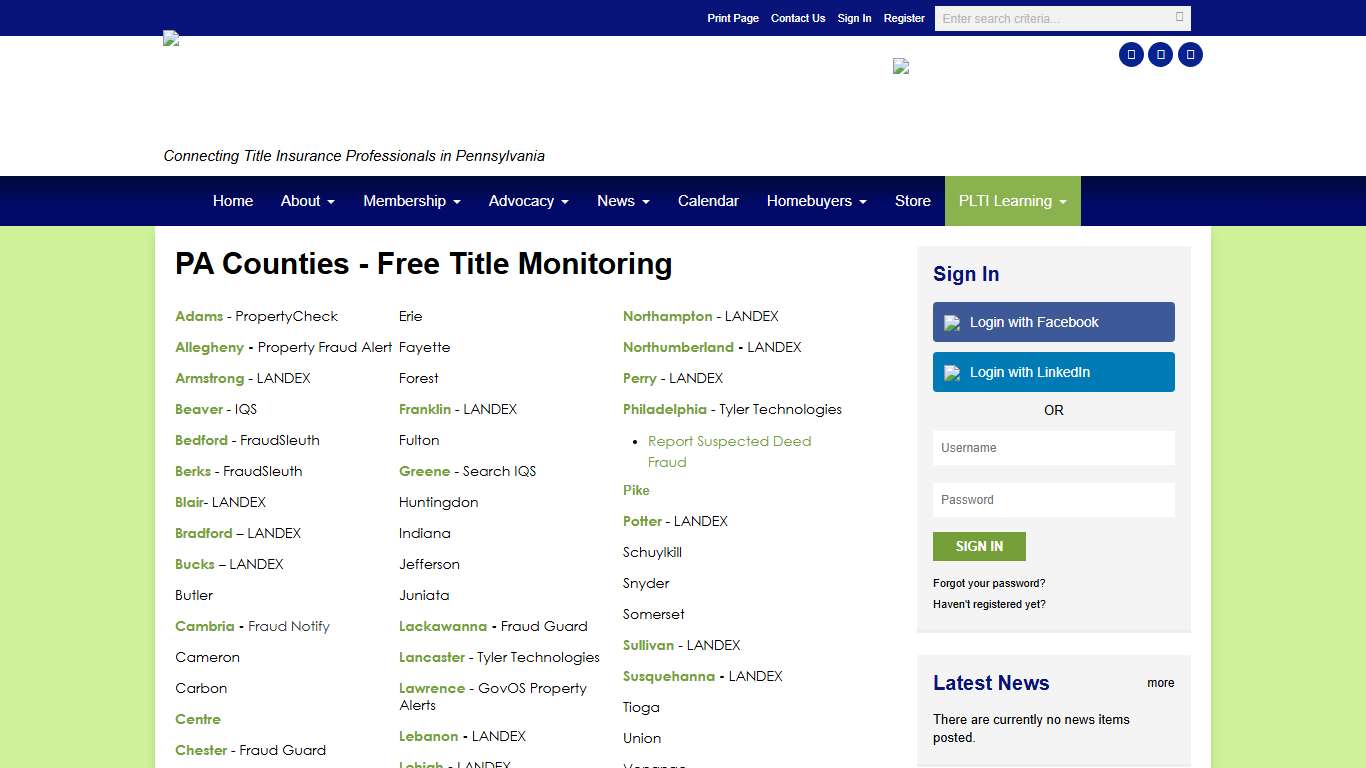Click the middle social media icon in header

click(x=1161, y=54)
